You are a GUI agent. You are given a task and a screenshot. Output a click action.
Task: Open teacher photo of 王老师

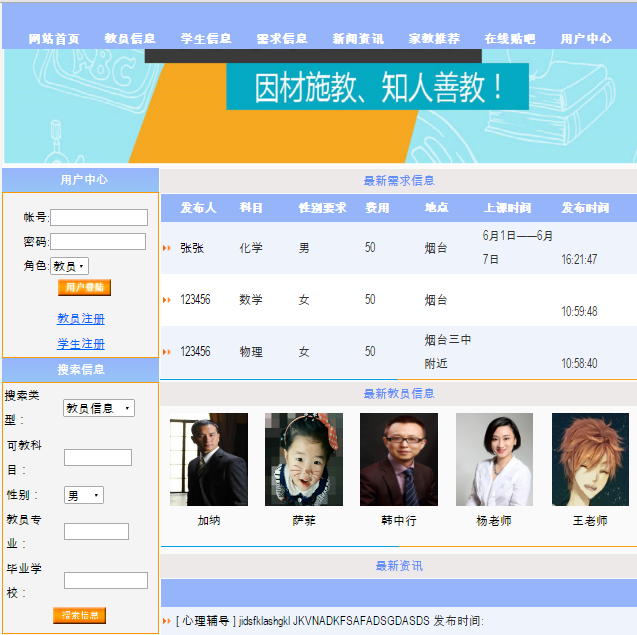[x=590, y=459]
